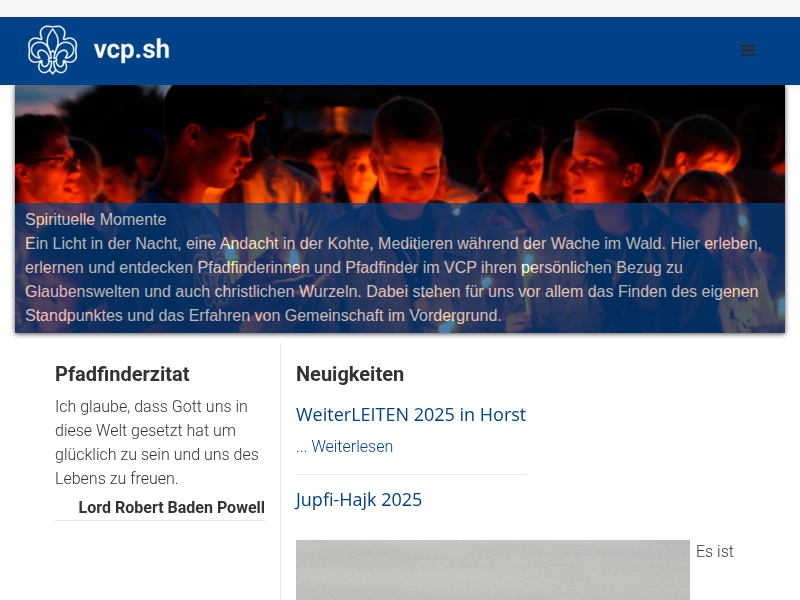Select the Lord Robert Baden Powell attribution
This screenshot has width=800, height=600.
coord(171,507)
